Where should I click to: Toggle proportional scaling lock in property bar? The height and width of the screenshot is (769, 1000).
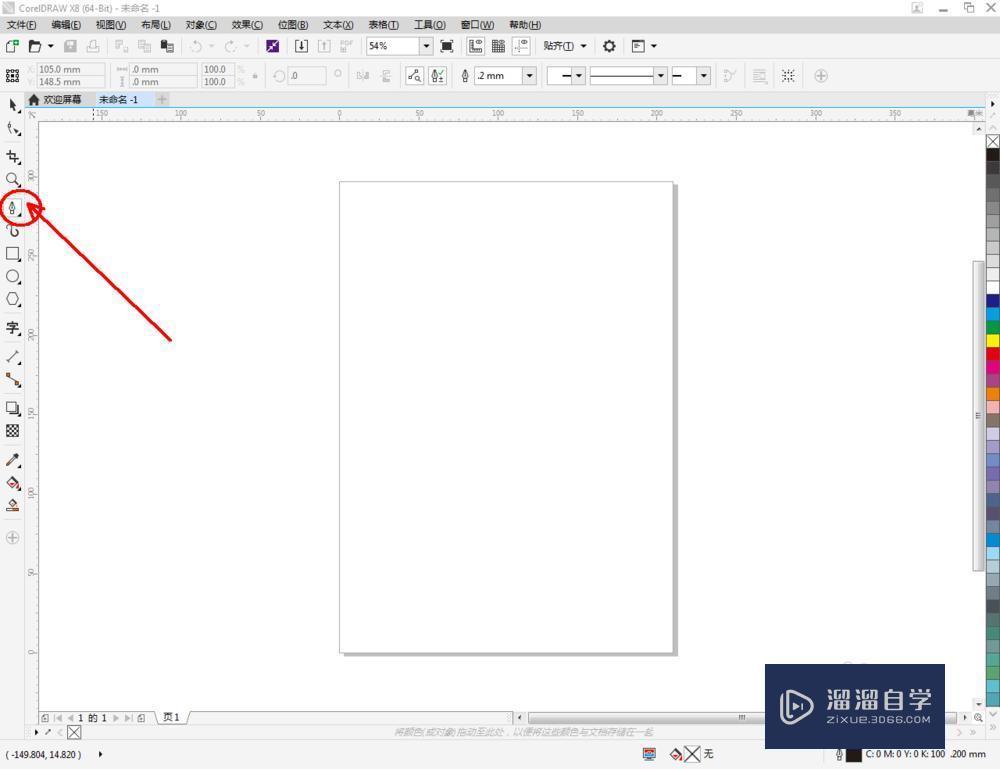pos(253,75)
